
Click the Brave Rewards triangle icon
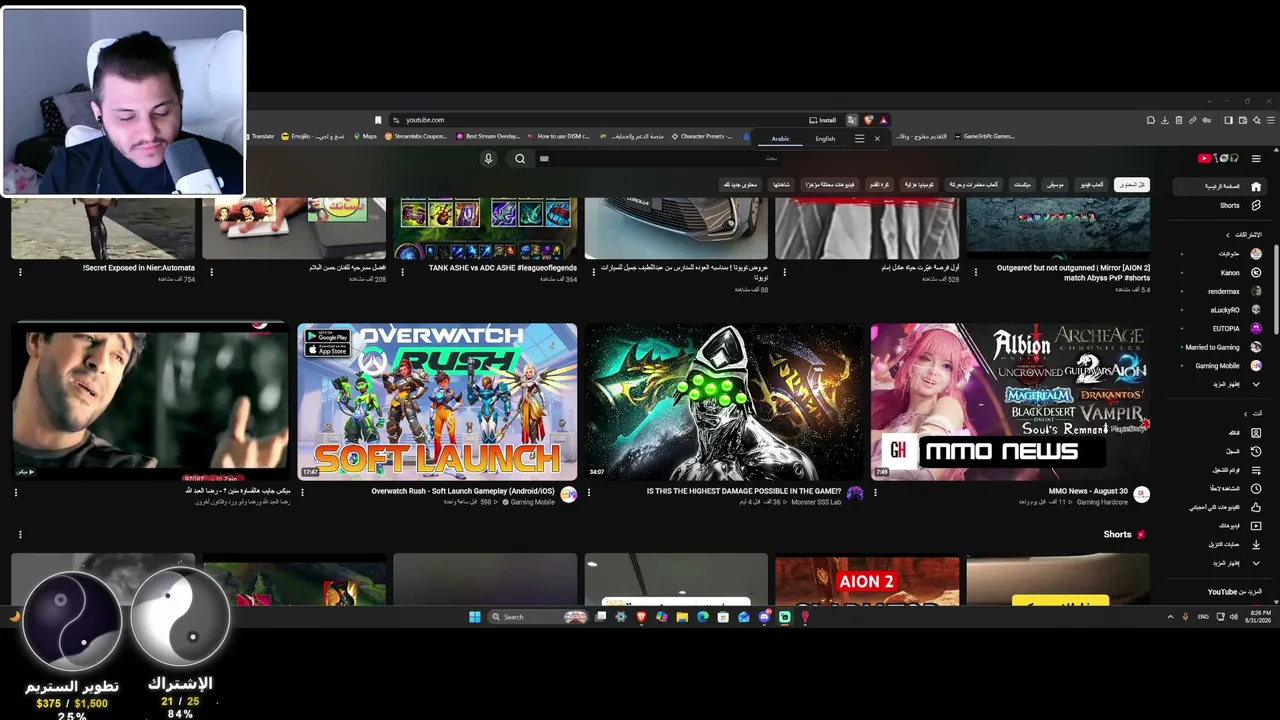point(883,120)
